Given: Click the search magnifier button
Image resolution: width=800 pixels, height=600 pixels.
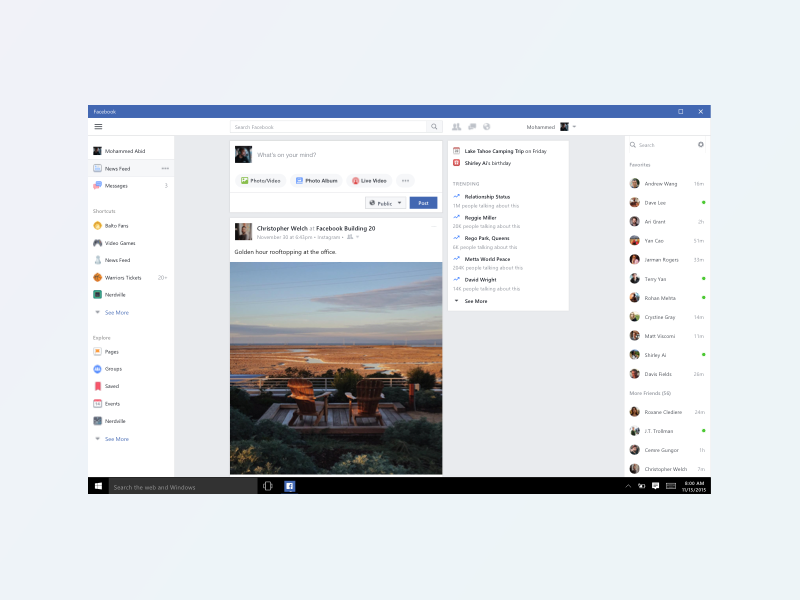Looking at the screenshot, I should pyautogui.click(x=434, y=127).
